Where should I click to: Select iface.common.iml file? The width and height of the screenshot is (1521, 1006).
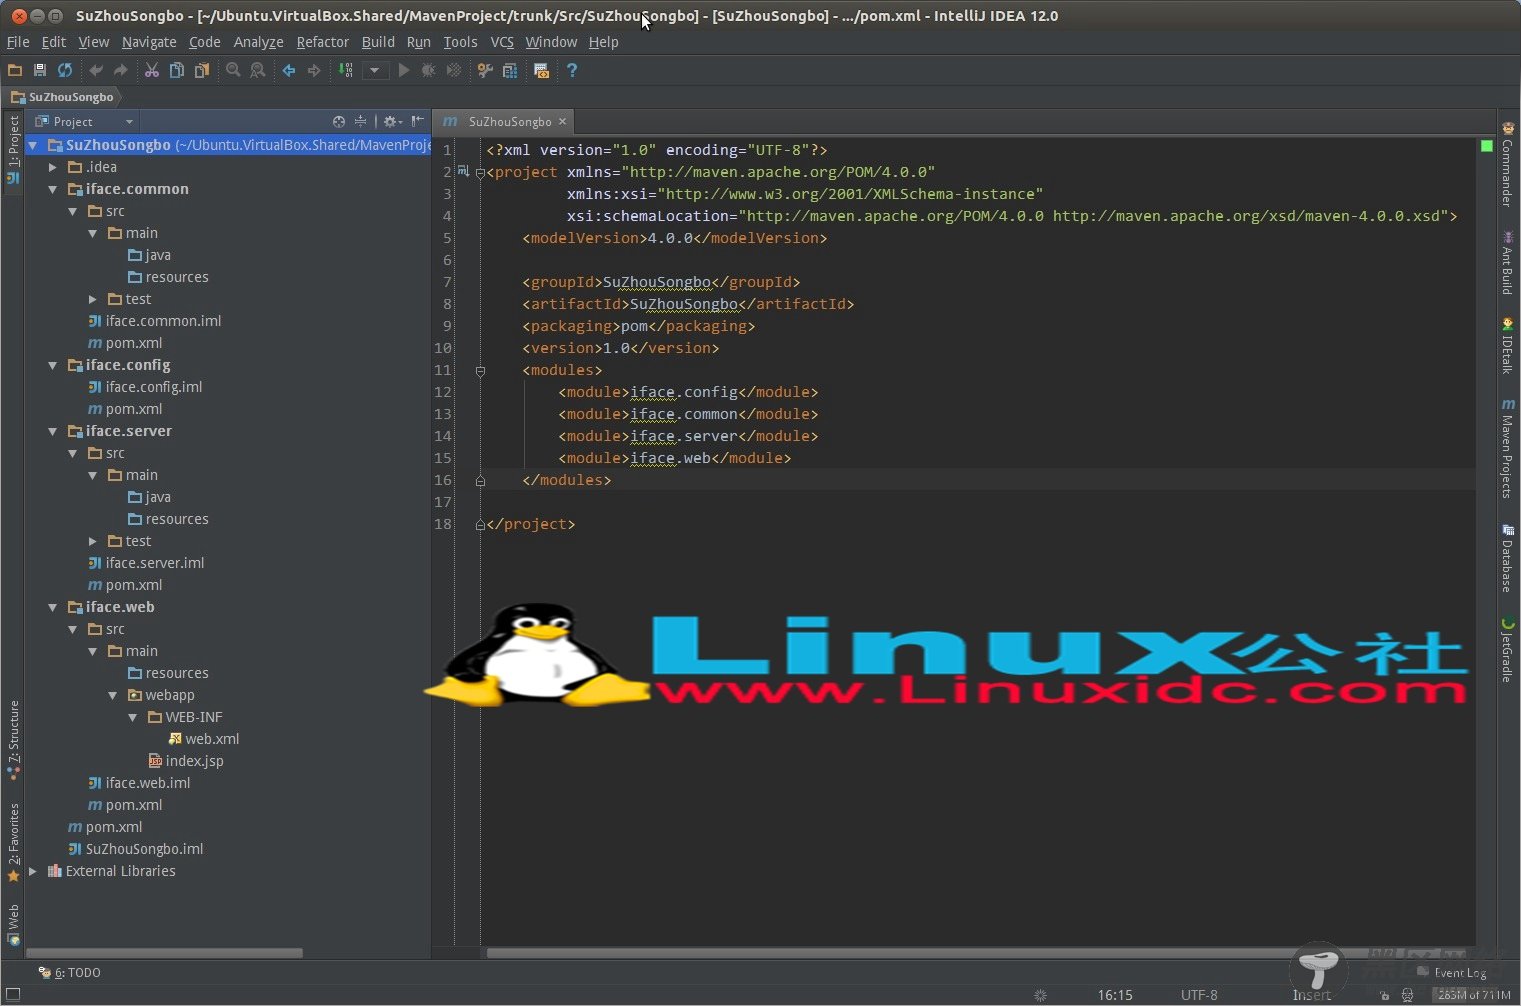pos(154,321)
